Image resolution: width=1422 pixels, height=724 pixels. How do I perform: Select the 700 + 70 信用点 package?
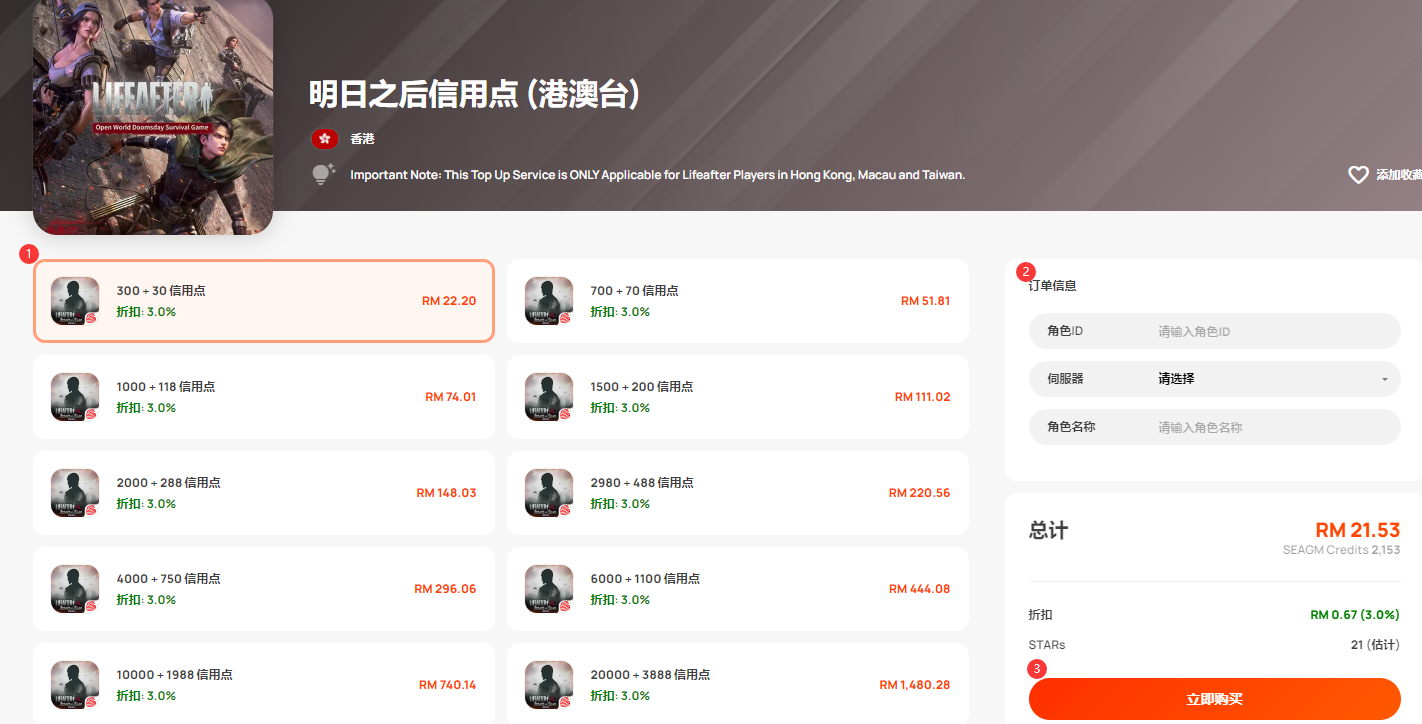(x=738, y=301)
